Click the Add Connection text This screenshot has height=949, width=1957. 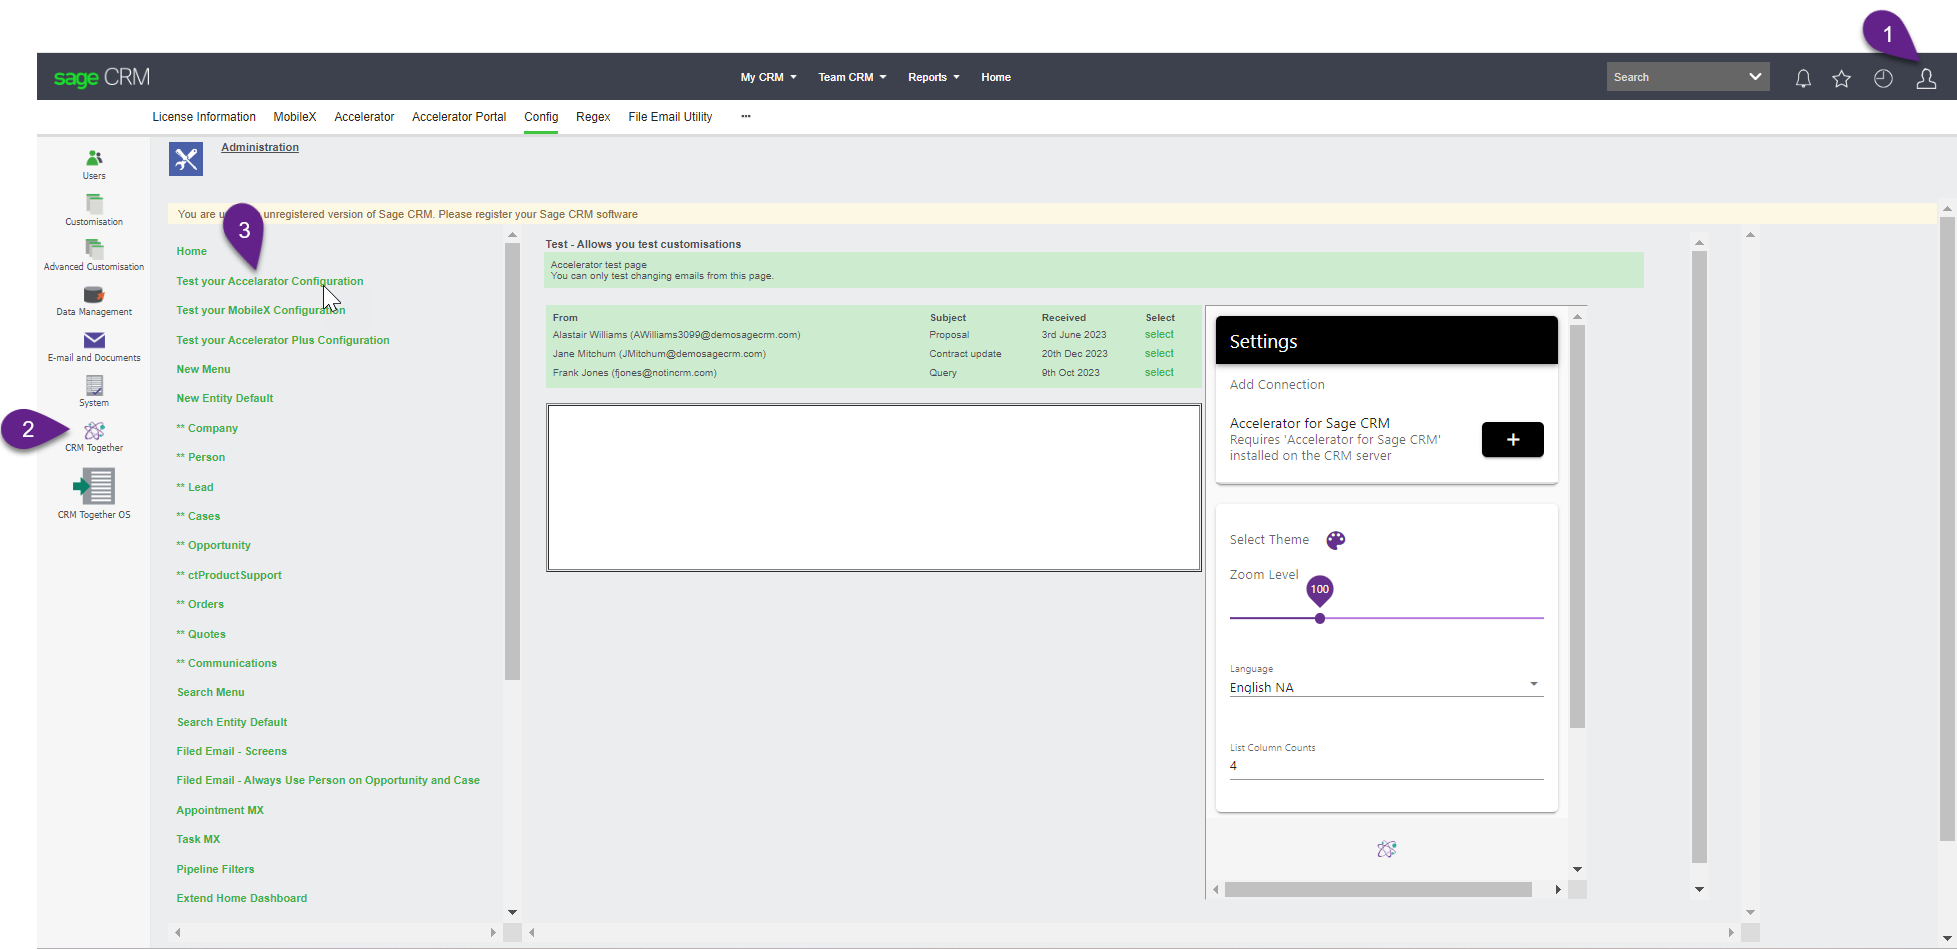(1277, 385)
